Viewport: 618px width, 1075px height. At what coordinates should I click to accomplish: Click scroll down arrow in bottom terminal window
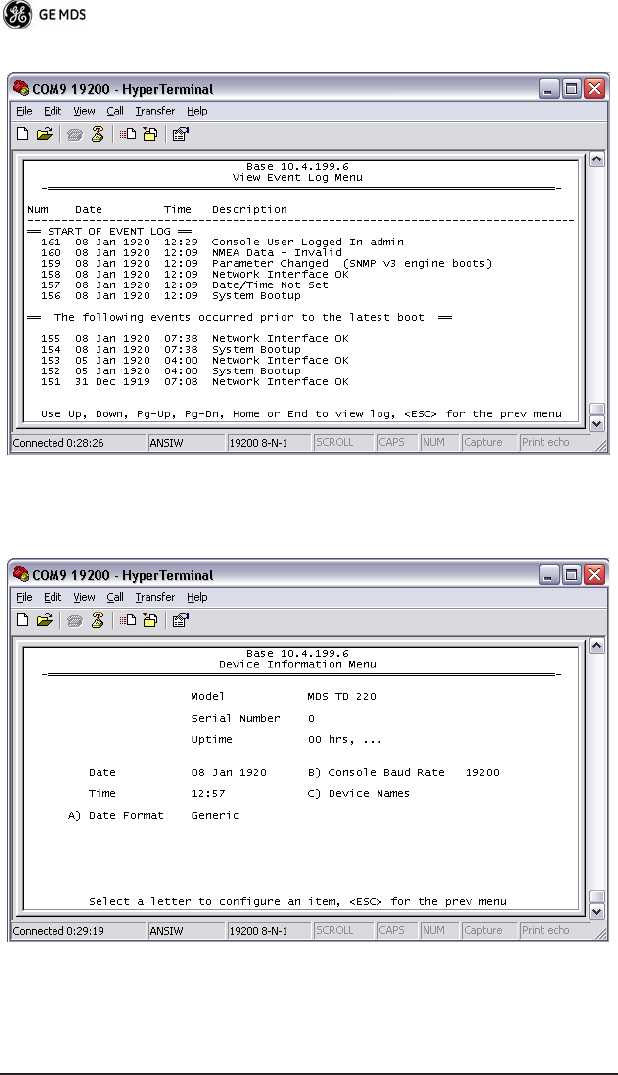[x=596, y=912]
